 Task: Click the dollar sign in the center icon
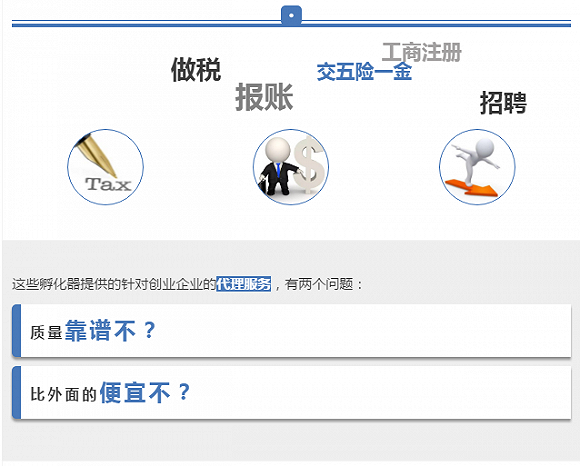point(310,165)
